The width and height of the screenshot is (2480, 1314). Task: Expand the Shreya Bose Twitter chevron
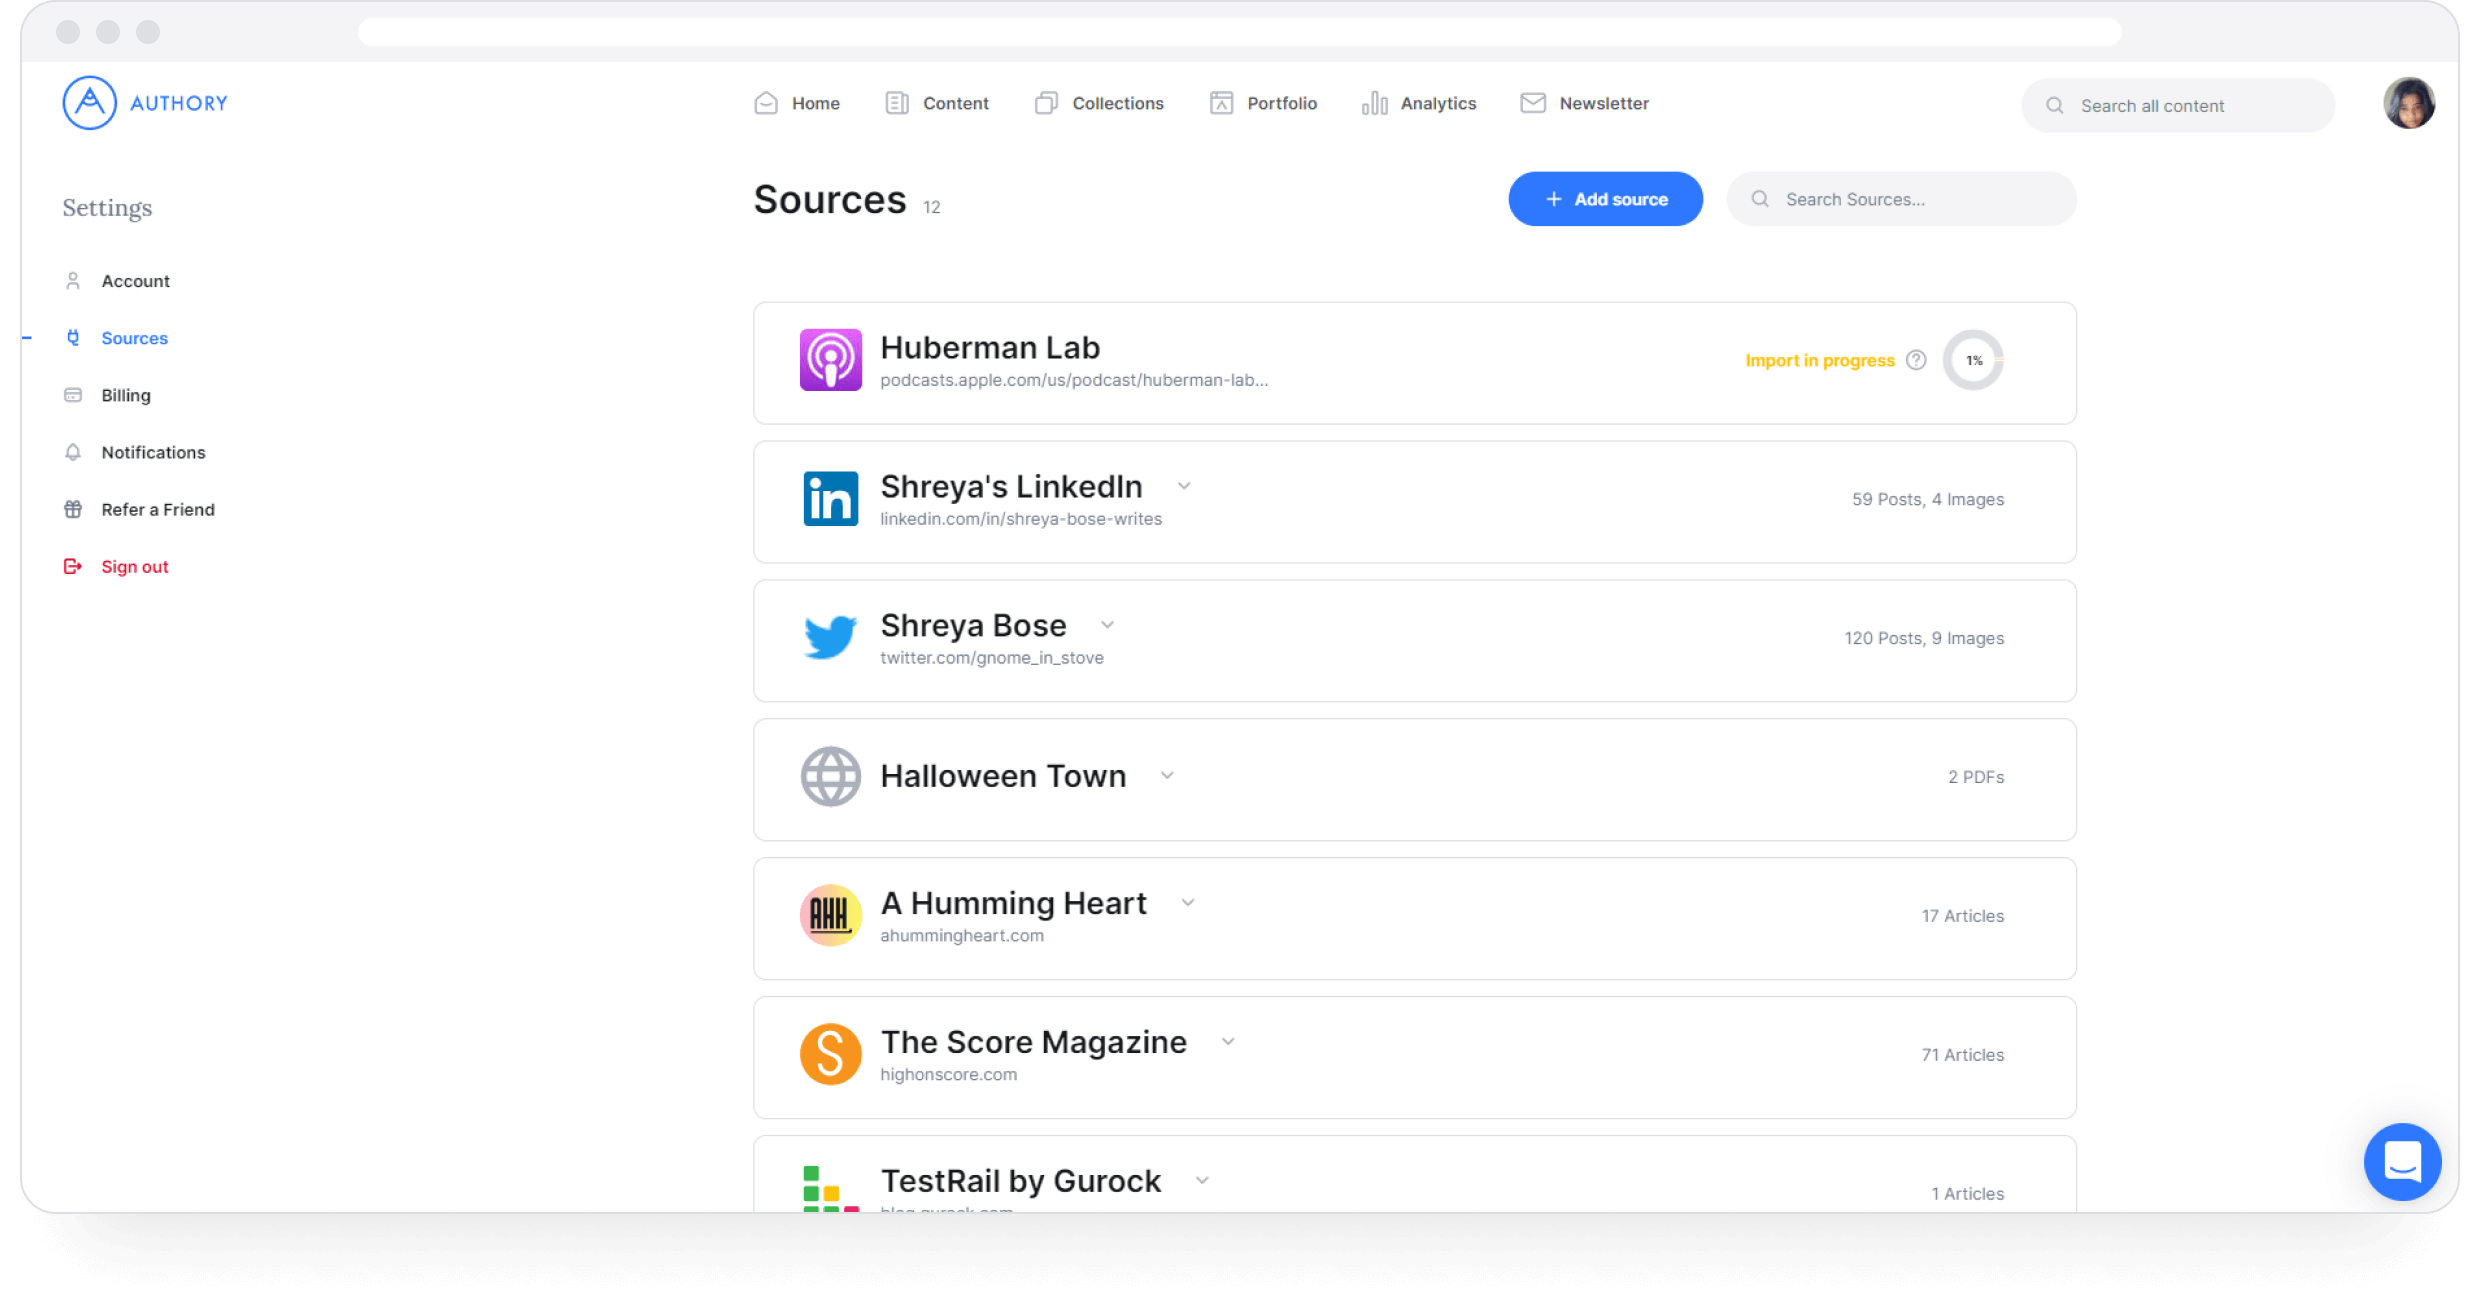pos(1107,625)
